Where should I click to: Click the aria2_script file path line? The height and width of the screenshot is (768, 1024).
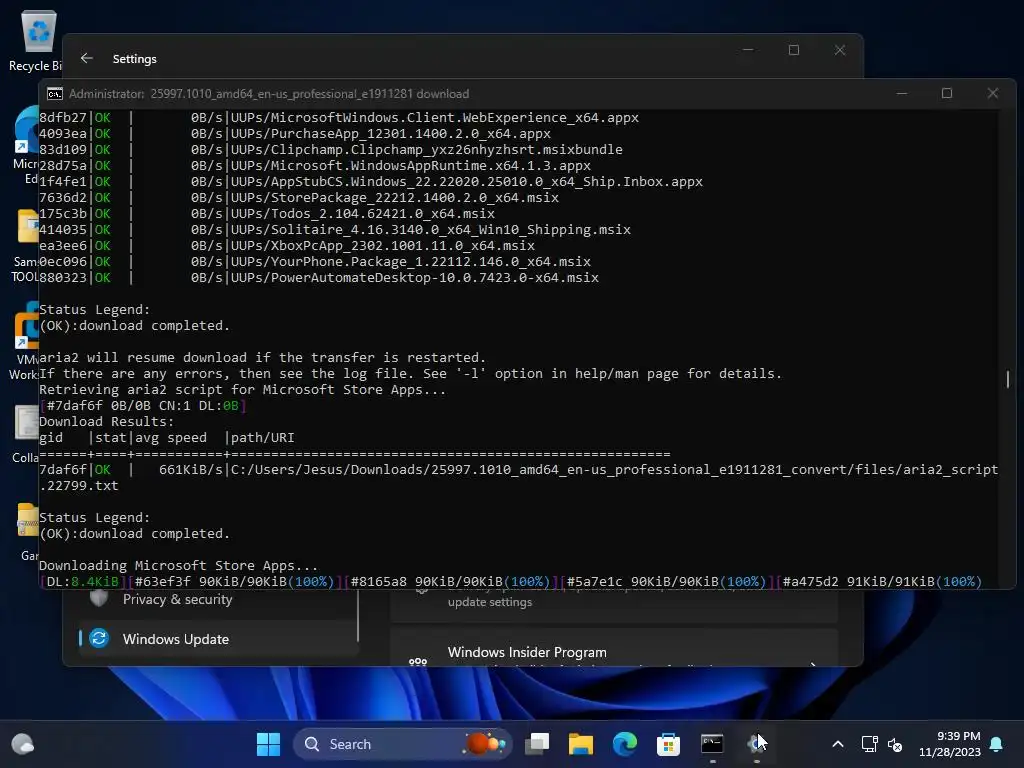click(x=519, y=477)
